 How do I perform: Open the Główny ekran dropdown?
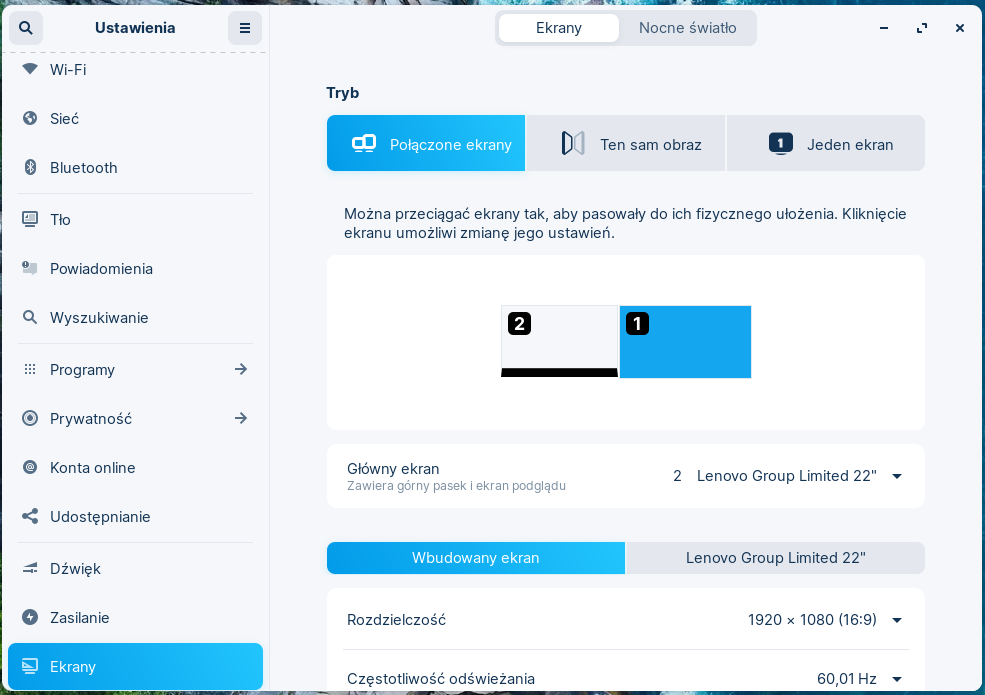pyautogui.click(x=626, y=476)
